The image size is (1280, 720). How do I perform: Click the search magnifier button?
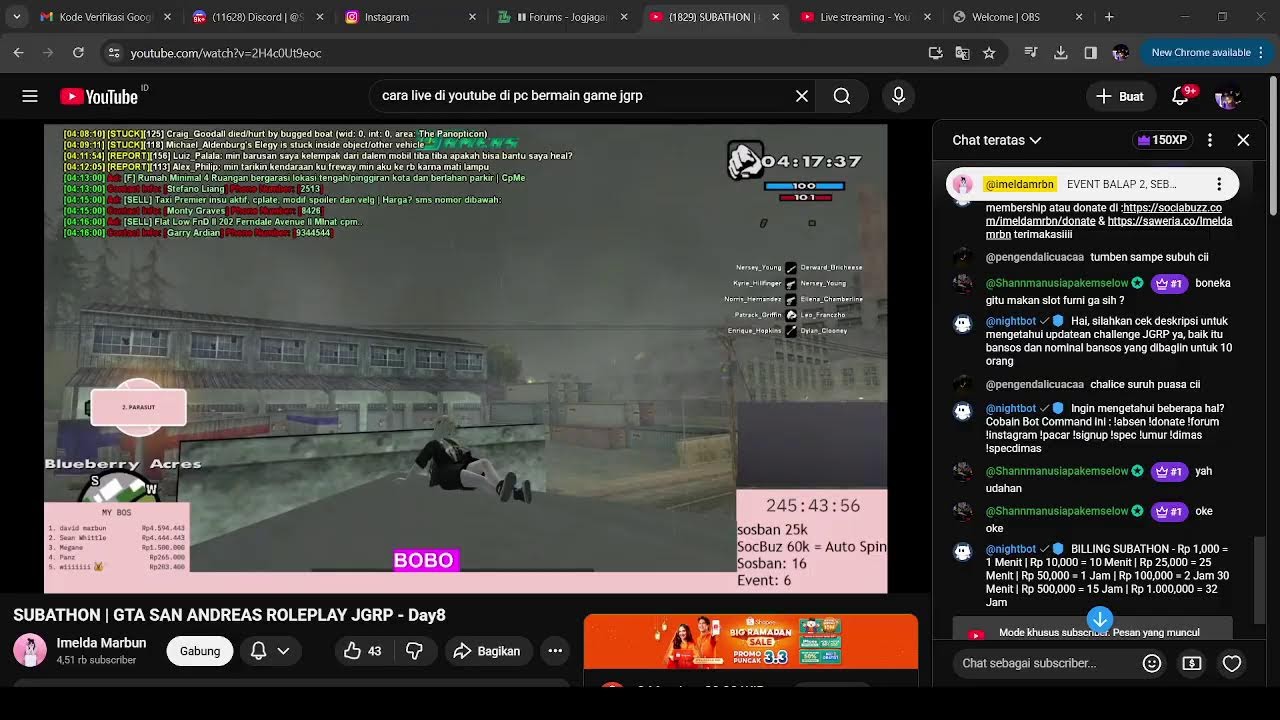842,96
